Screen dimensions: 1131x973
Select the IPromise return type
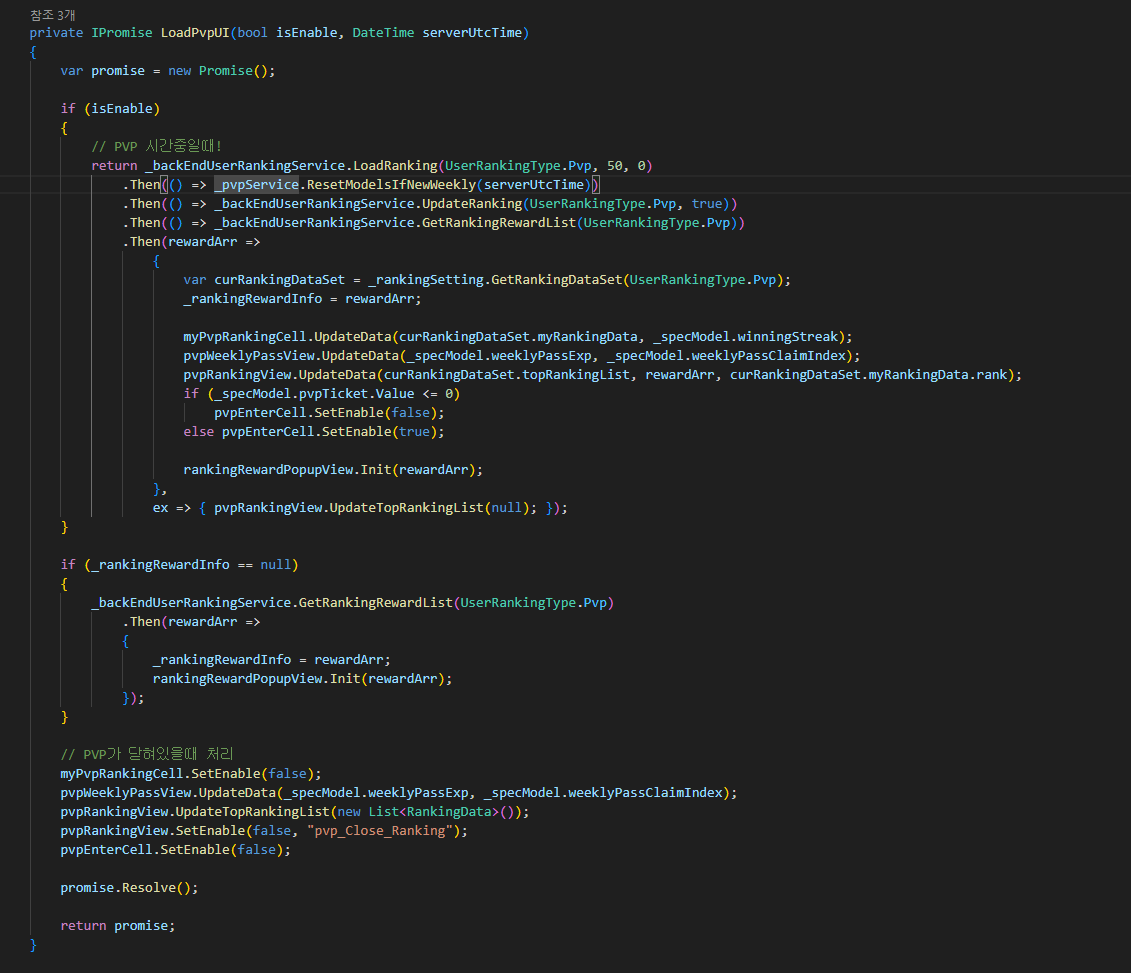click(x=121, y=33)
